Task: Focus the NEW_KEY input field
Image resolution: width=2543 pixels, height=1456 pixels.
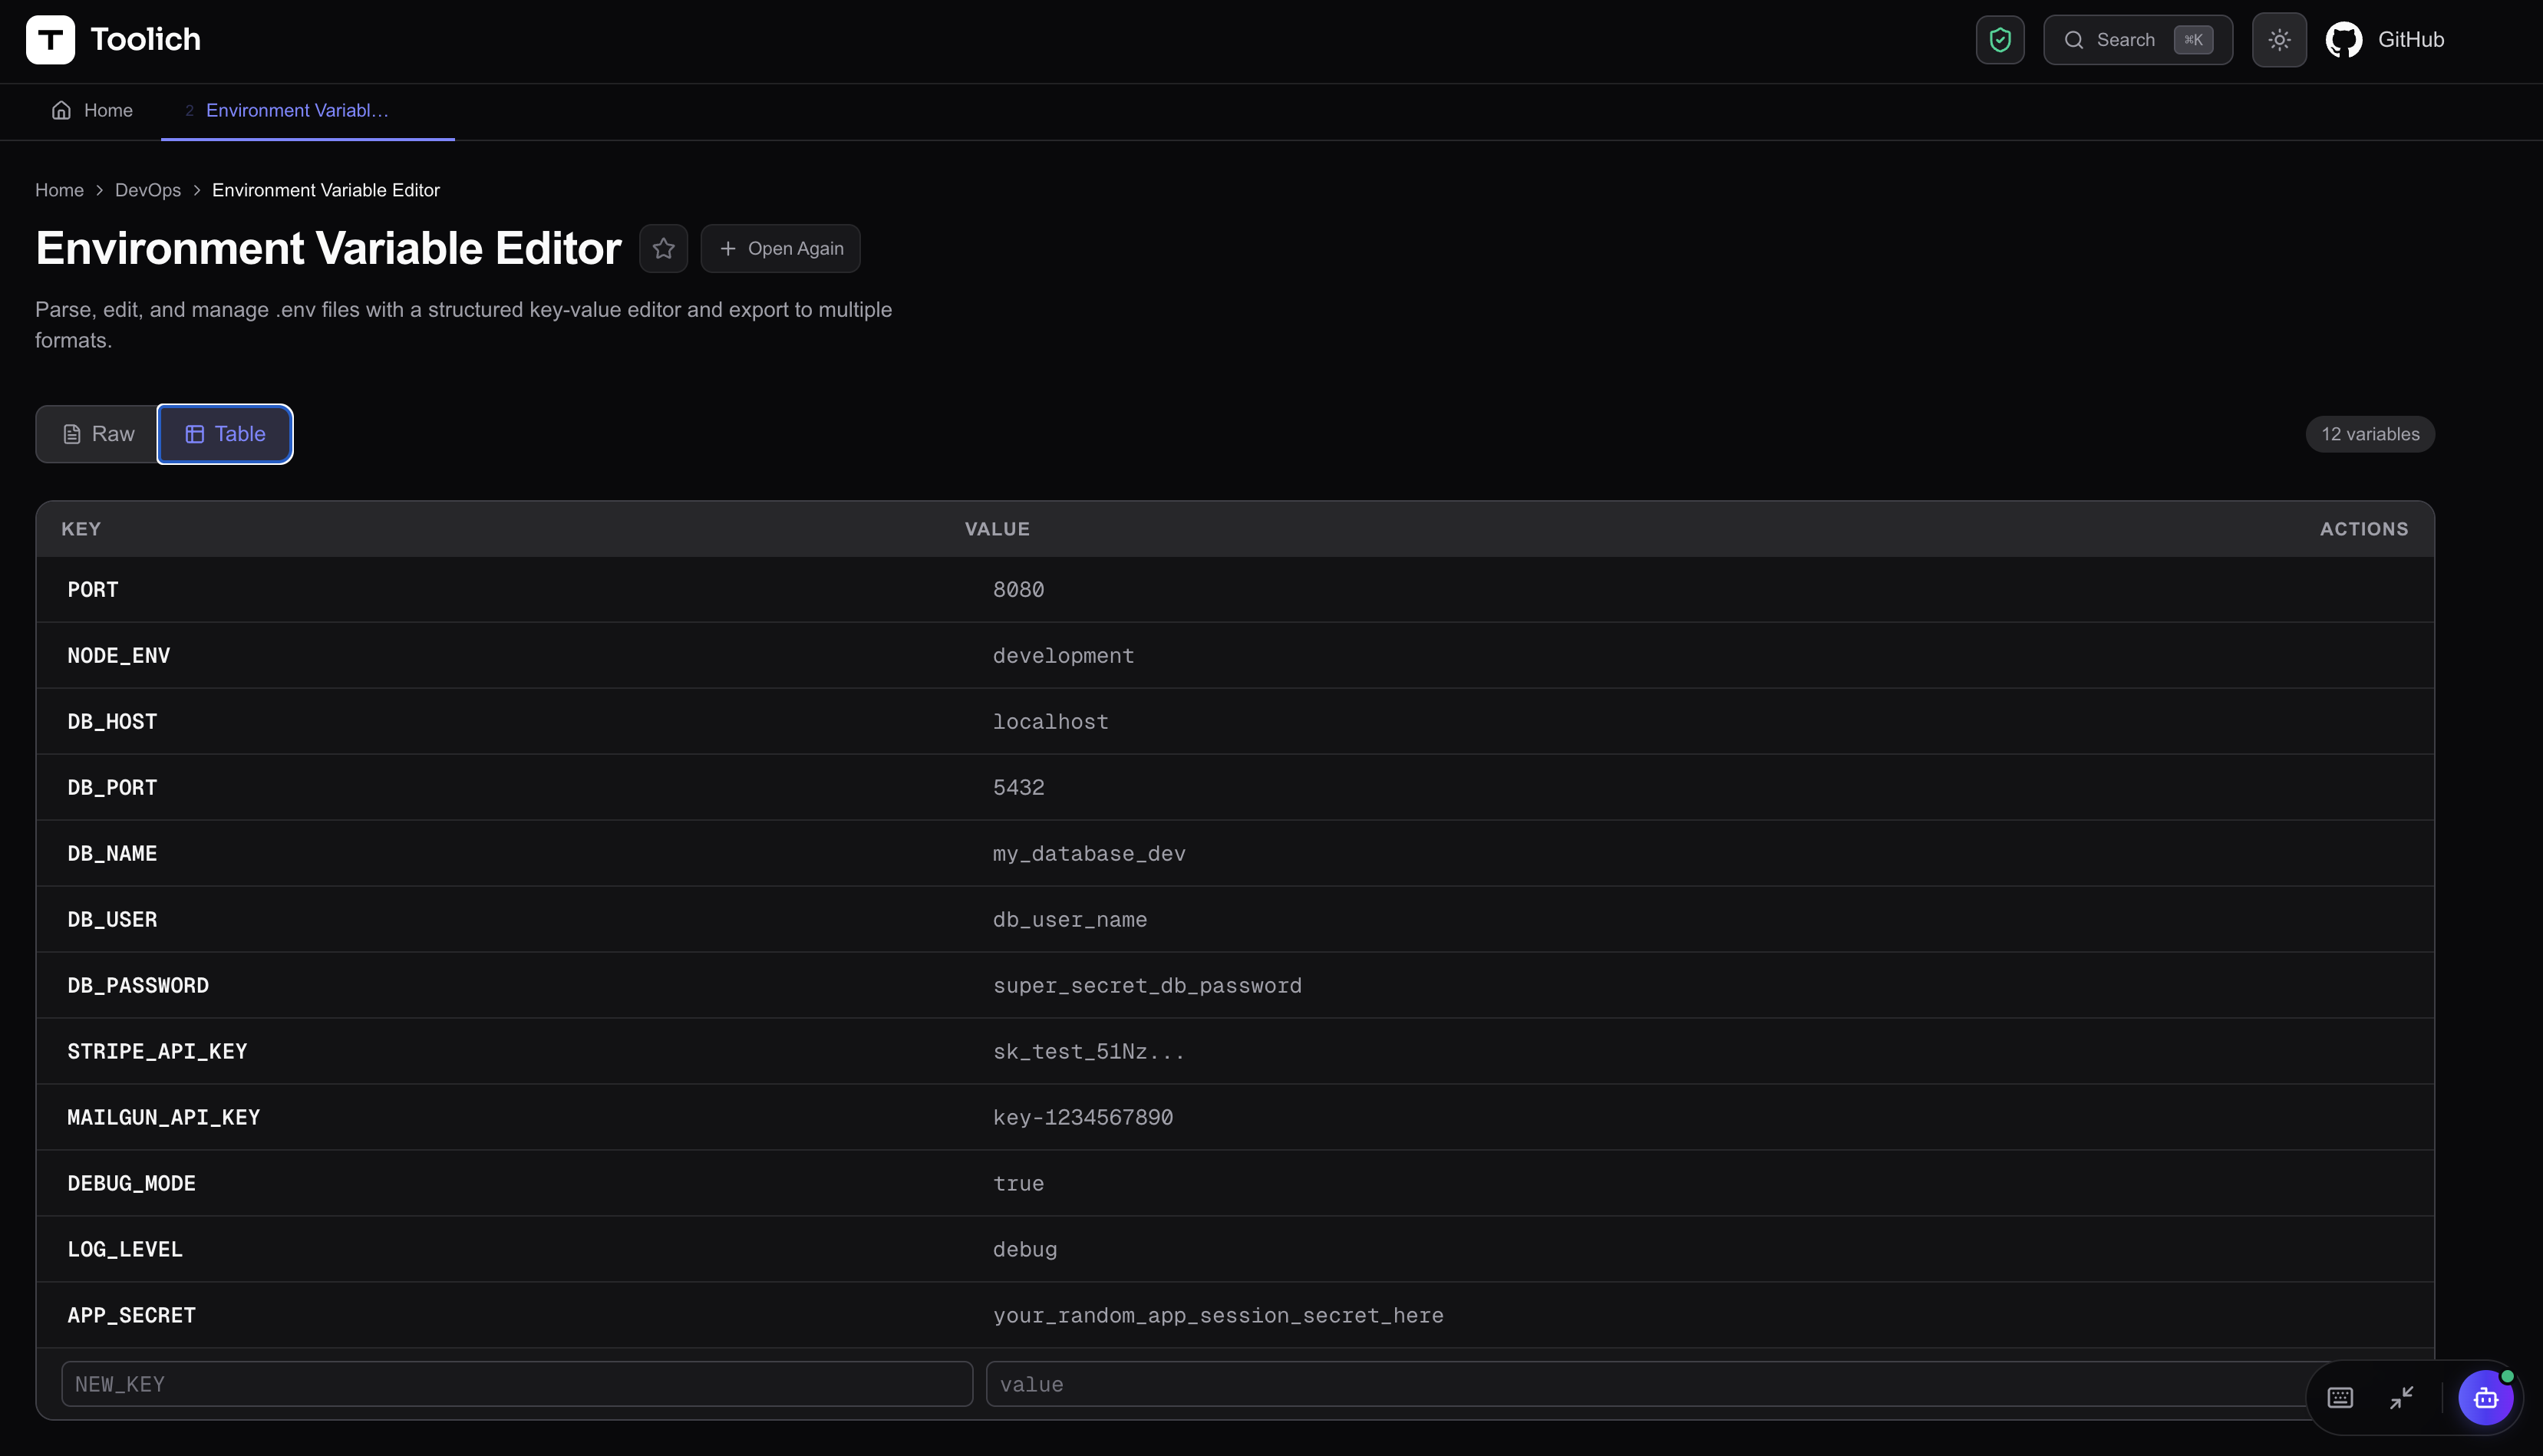Action: [x=517, y=1384]
